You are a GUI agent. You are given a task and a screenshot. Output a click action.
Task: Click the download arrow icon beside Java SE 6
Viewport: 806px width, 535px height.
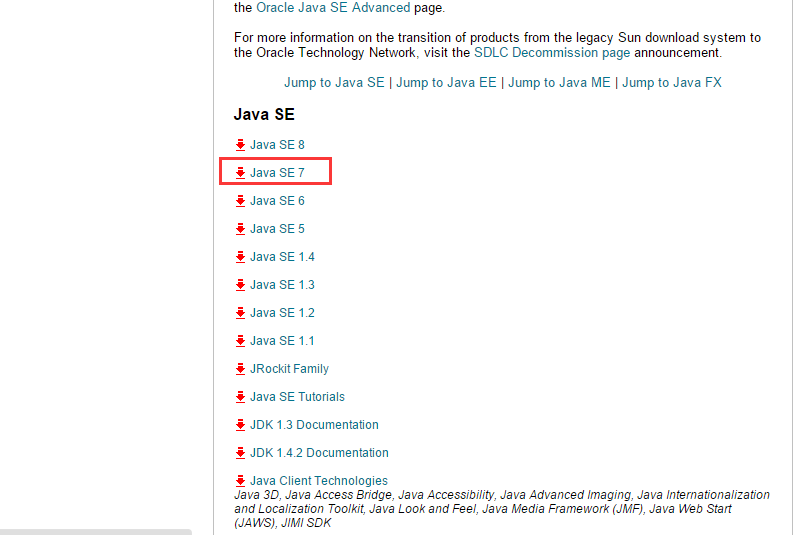pos(240,201)
